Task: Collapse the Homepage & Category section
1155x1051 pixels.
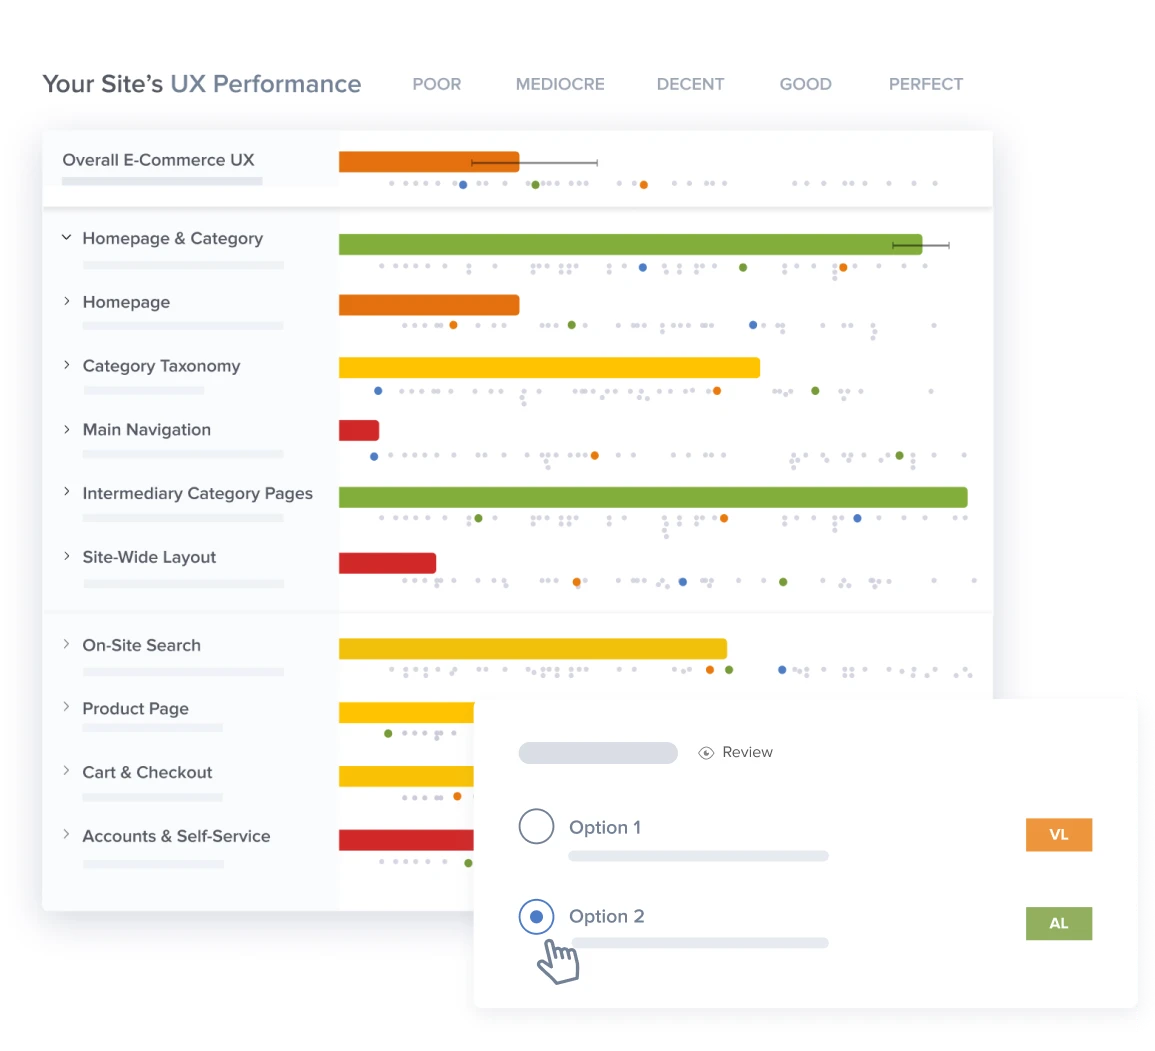Action: click(x=66, y=238)
